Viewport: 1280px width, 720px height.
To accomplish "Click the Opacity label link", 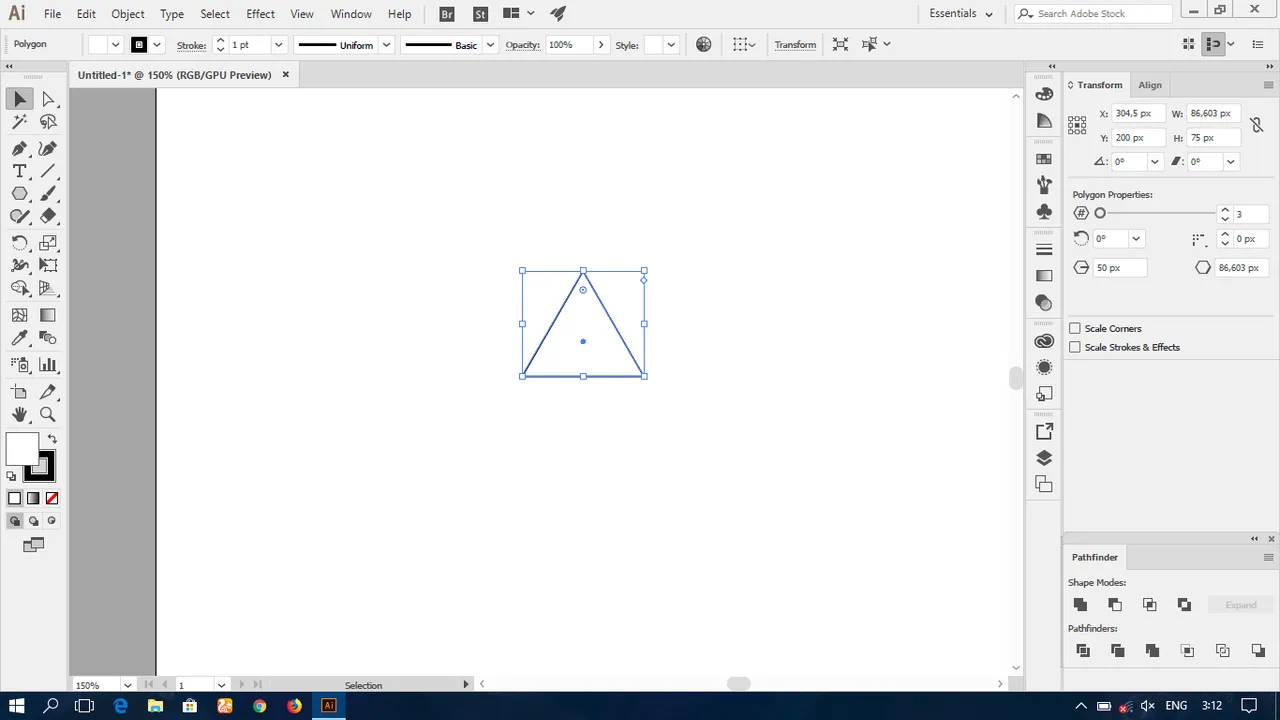I will (522, 45).
